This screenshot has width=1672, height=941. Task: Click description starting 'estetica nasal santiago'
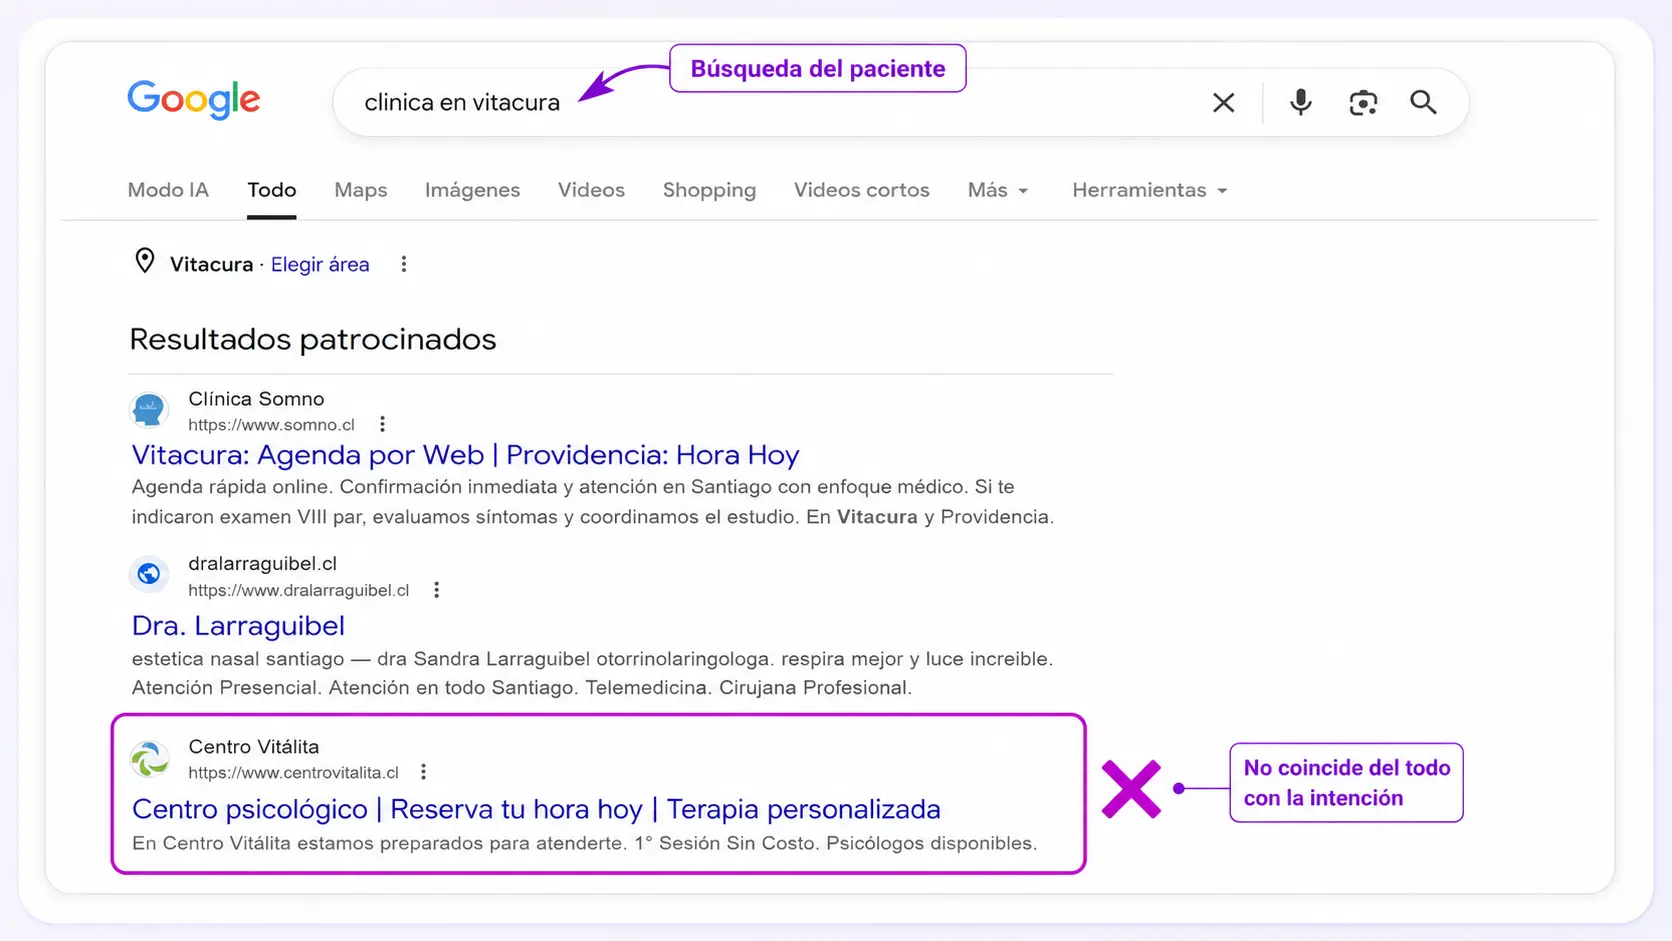(592, 673)
